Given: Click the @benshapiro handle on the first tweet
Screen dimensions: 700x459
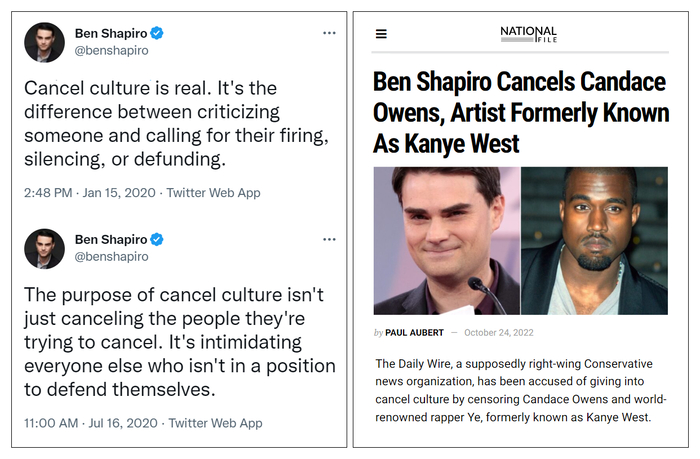Looking at the screenshot, I should pos(112,52).
